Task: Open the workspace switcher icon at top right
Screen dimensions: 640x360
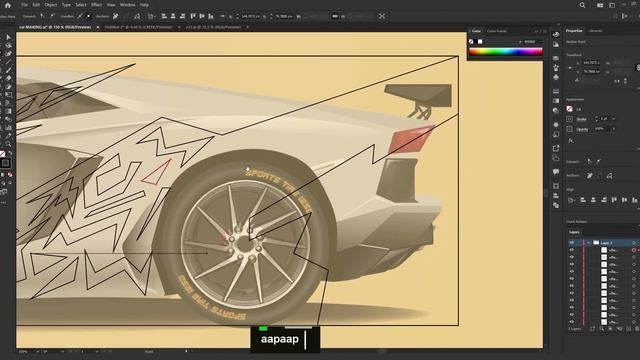Action: click(x=612, y=5)
